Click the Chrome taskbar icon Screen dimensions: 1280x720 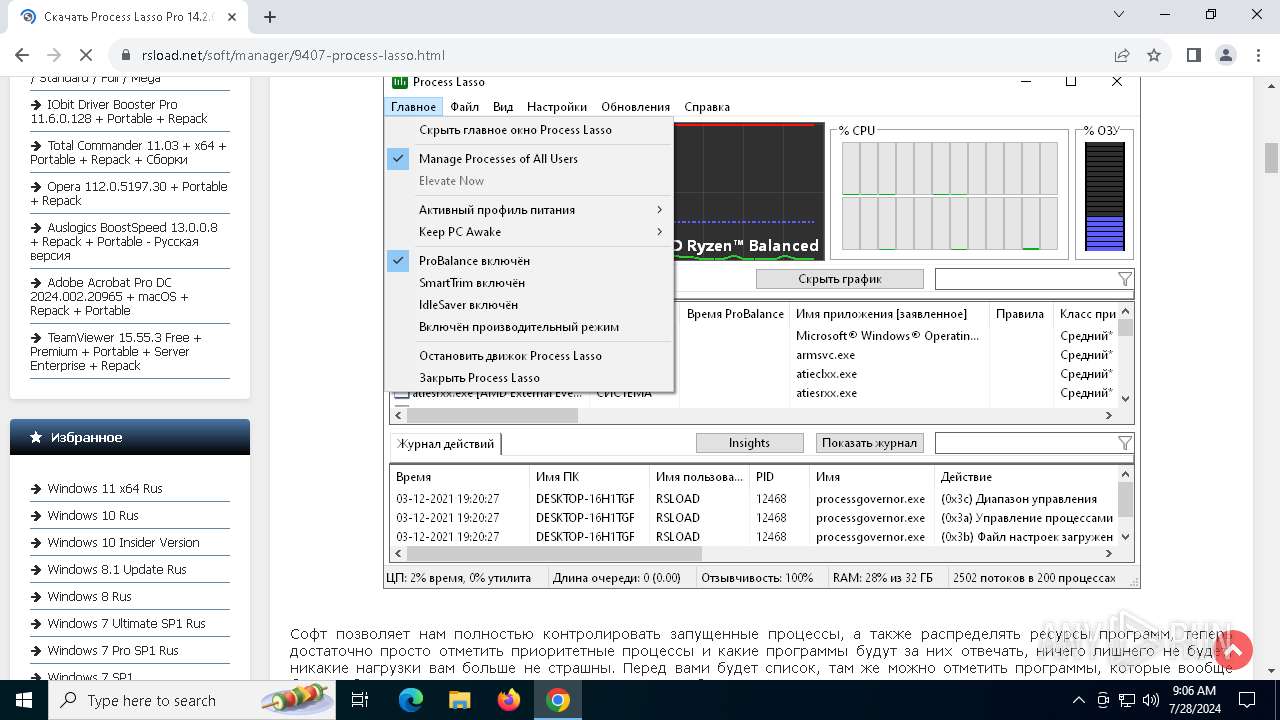[557, 700]
